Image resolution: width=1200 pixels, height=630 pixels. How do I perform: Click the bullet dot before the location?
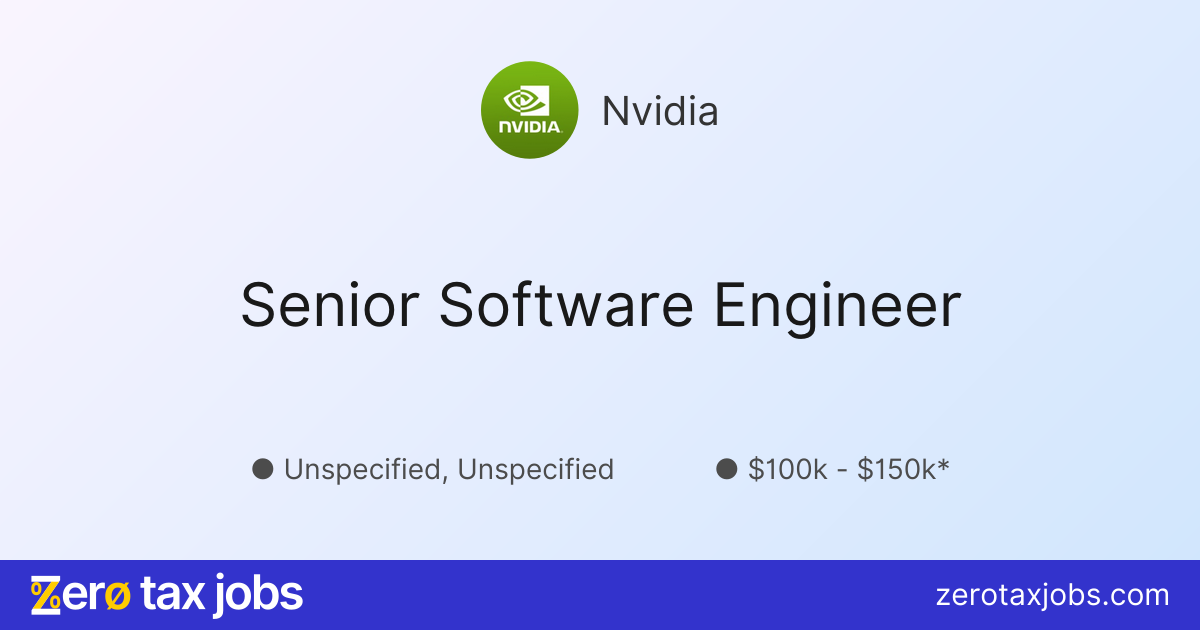point(263,468)
